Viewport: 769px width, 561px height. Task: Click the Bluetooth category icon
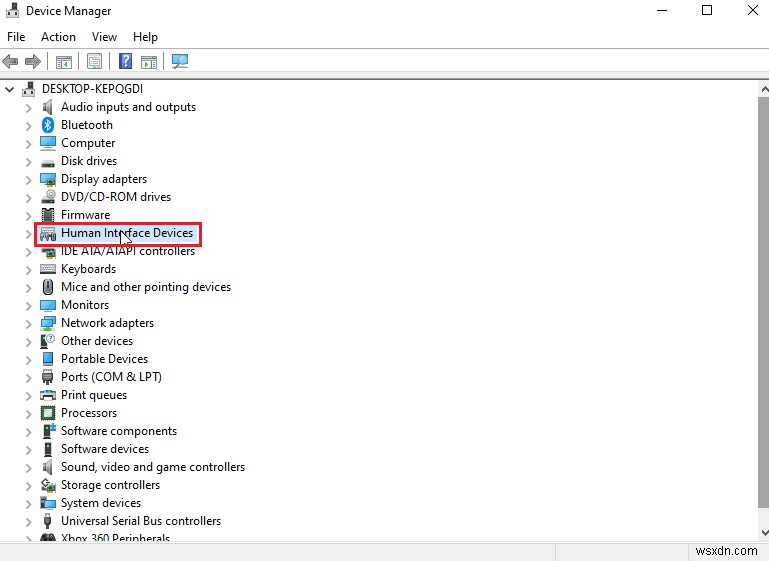pos(48,125)
